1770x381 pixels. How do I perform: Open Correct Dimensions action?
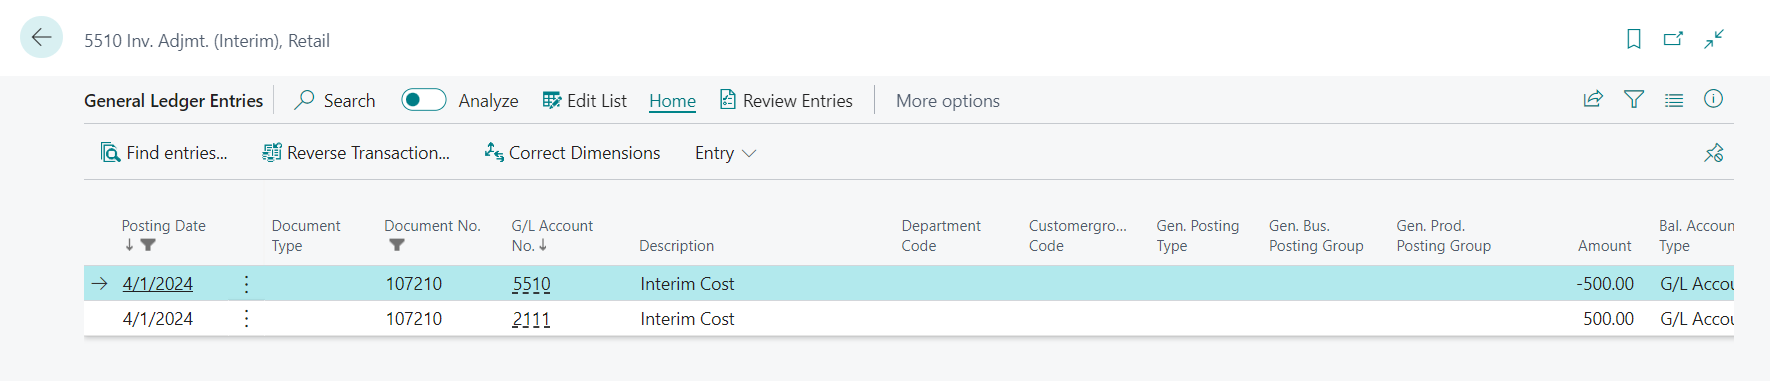point(572,152)
